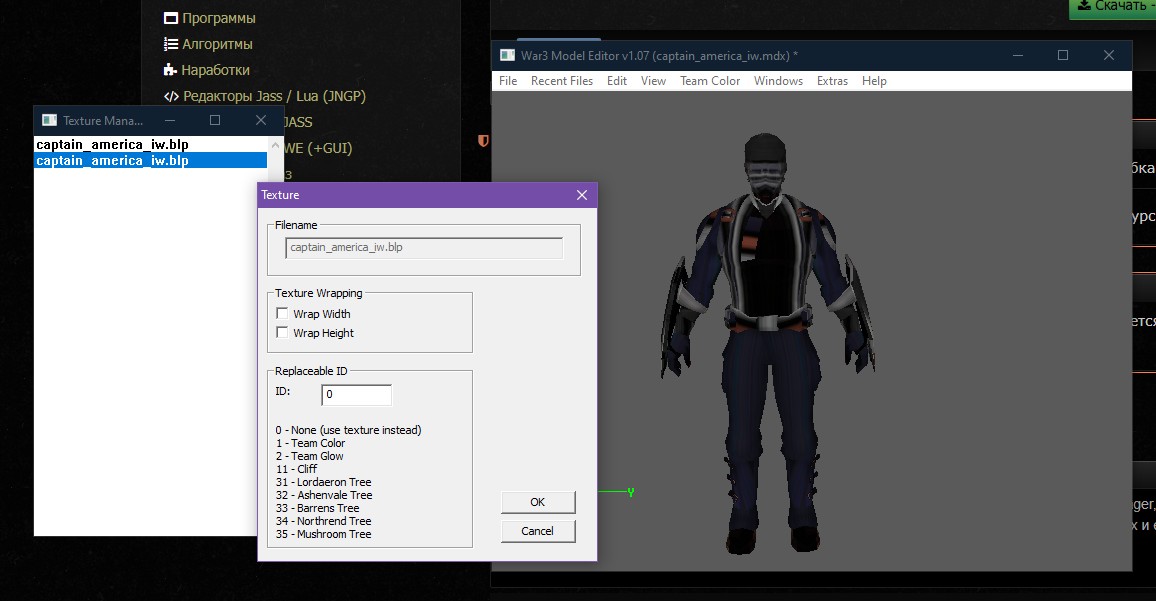This screenshot has width=1156, height=601.
Task: Open the Windows menu
Action: (x=779, y=81)
